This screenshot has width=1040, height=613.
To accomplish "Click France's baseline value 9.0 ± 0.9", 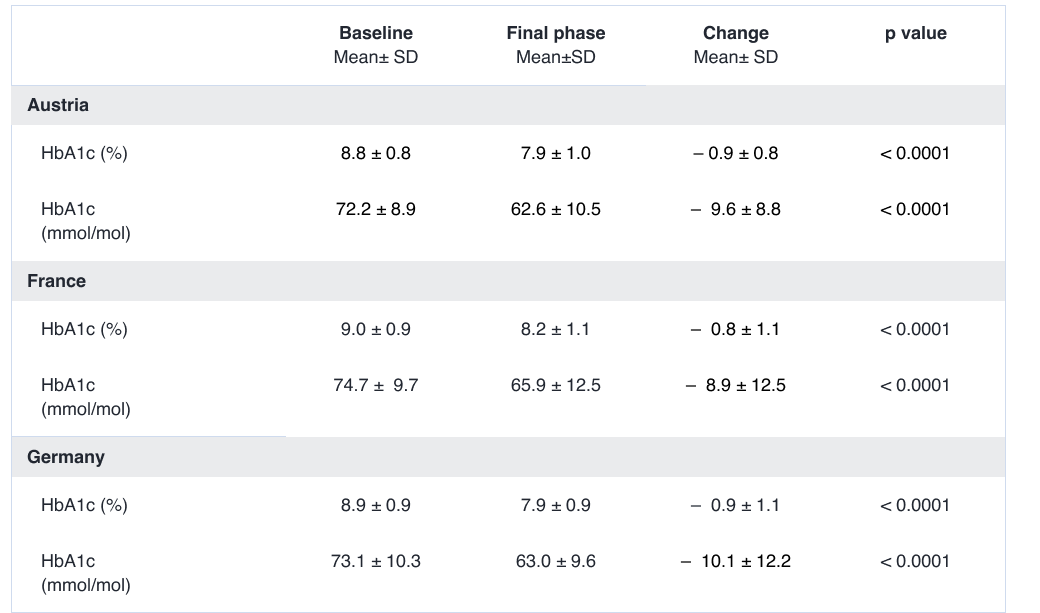I will coord(375,329).
